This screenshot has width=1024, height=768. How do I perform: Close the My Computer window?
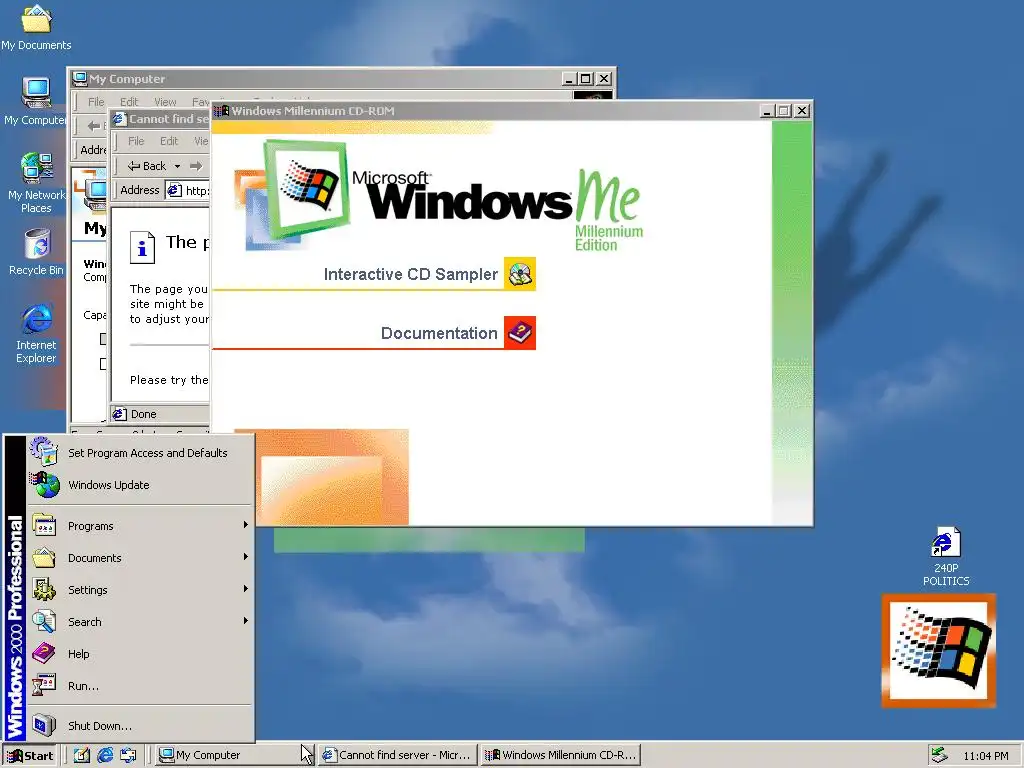[604, 79]
